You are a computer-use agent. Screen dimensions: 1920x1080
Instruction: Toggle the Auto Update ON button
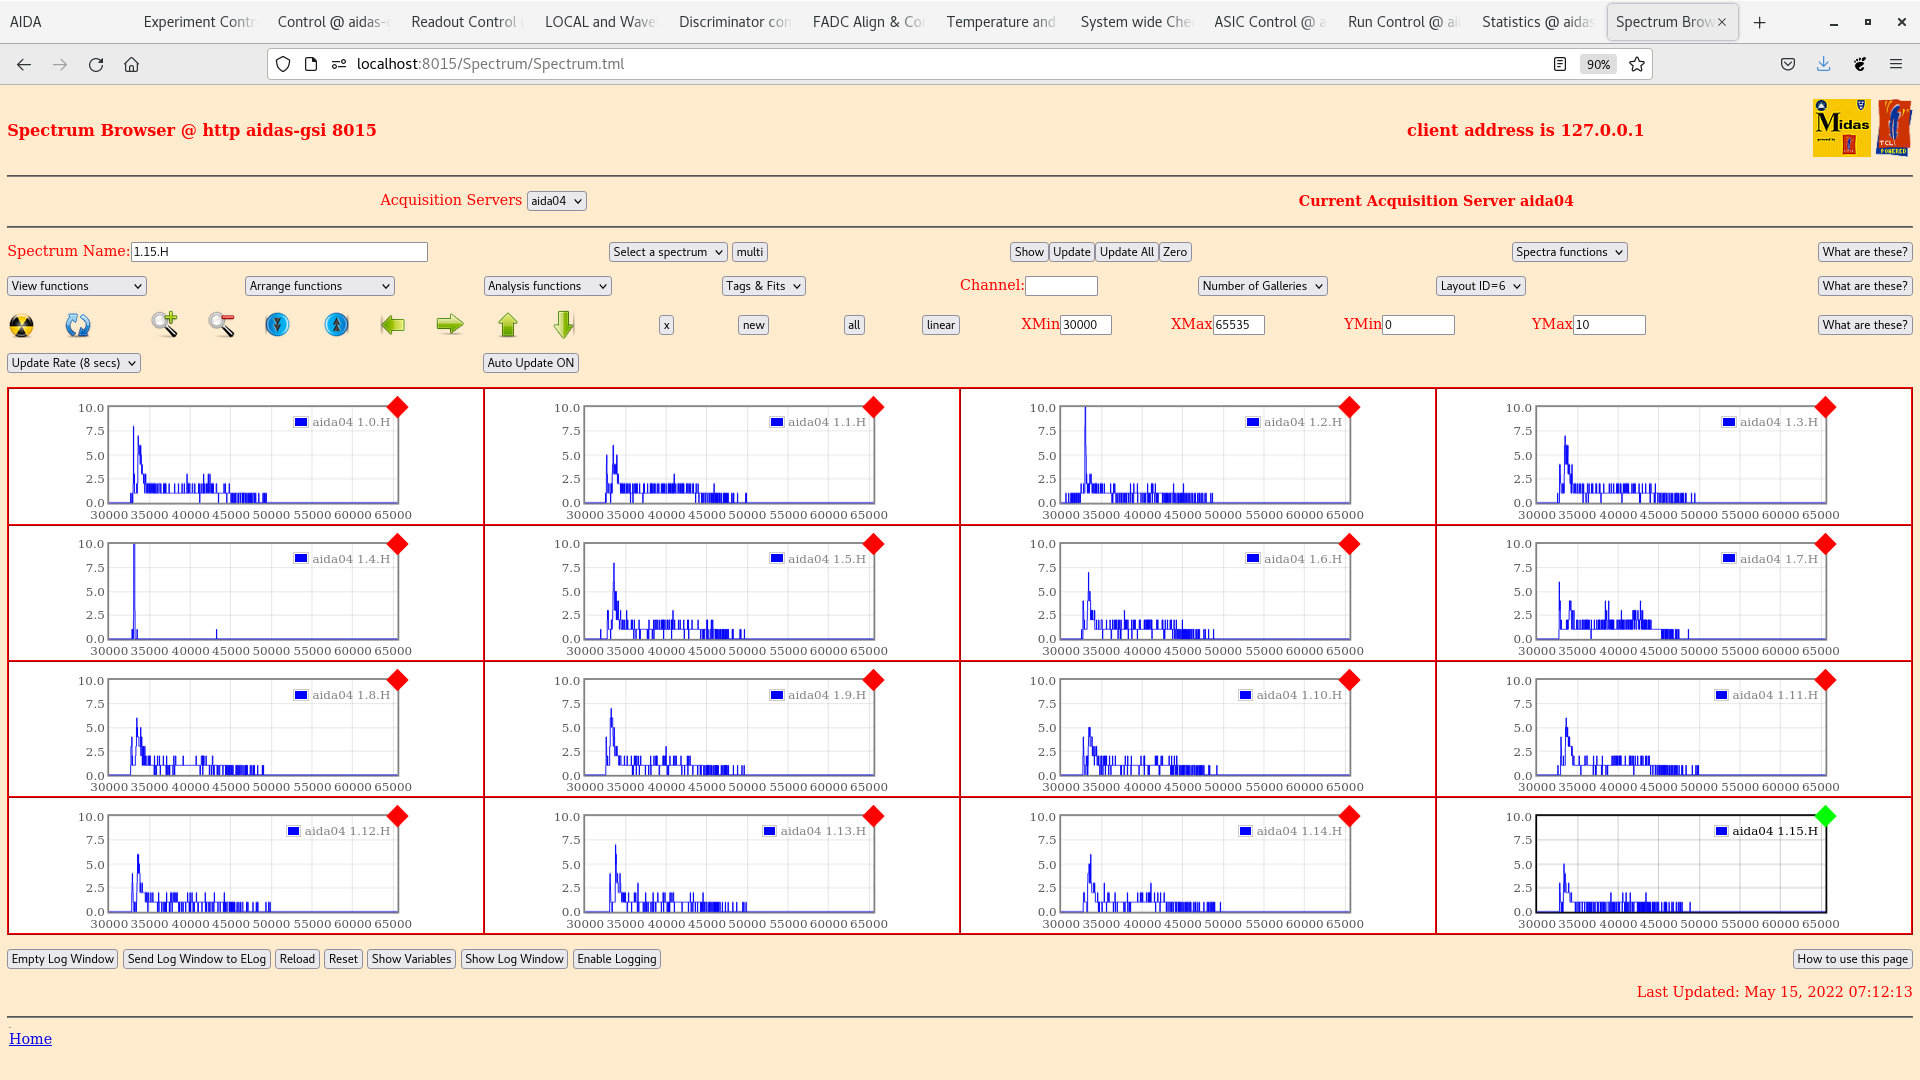(530, 363)
